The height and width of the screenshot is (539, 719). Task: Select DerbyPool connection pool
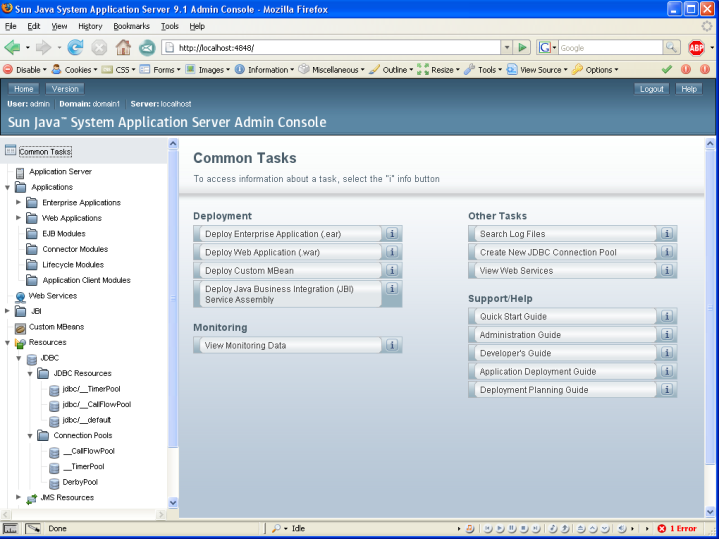[80, 482]
